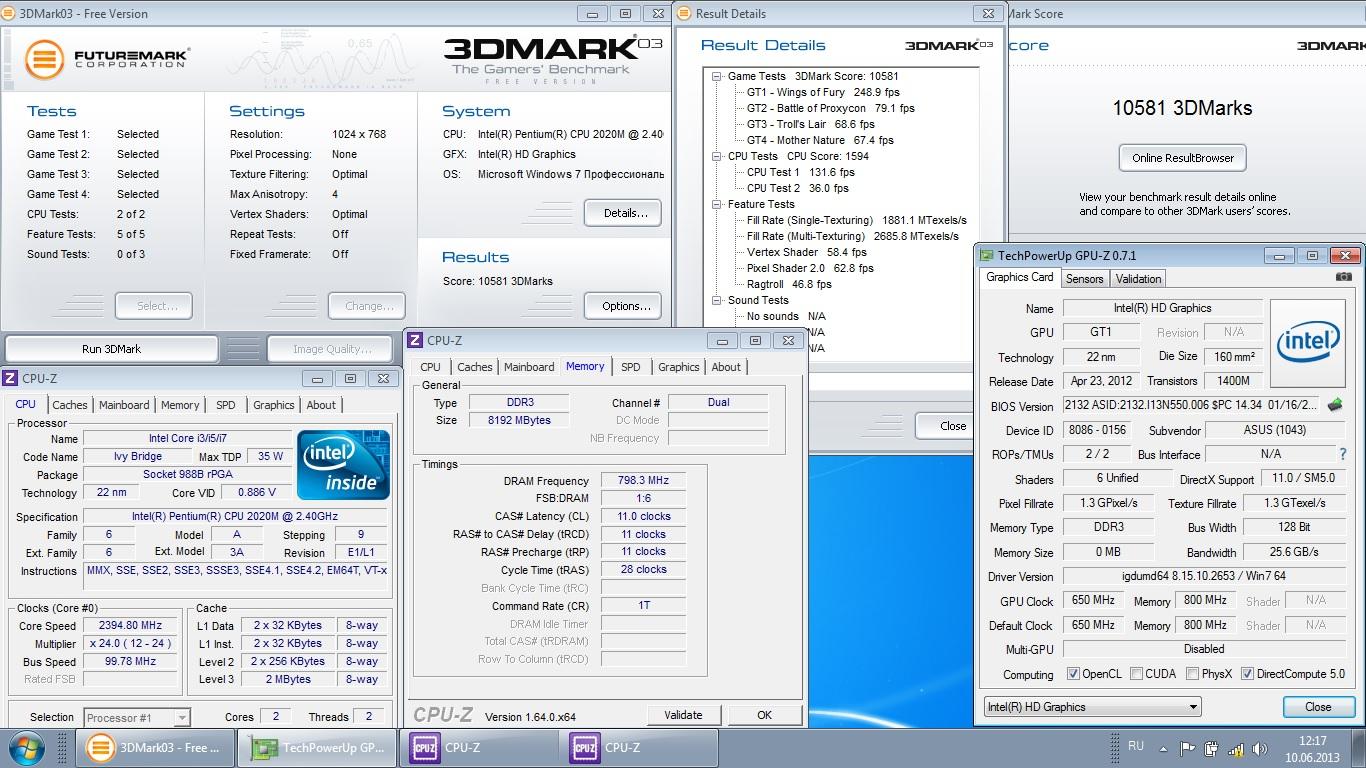The width and height of the screenshot is (1366, 768).
Task: Open system Details... button
Action: [x=625, y=213]
